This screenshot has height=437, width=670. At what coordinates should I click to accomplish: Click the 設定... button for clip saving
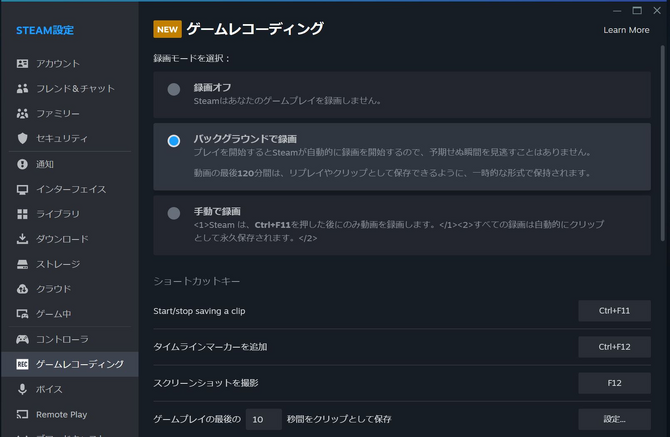click(614, 419)
